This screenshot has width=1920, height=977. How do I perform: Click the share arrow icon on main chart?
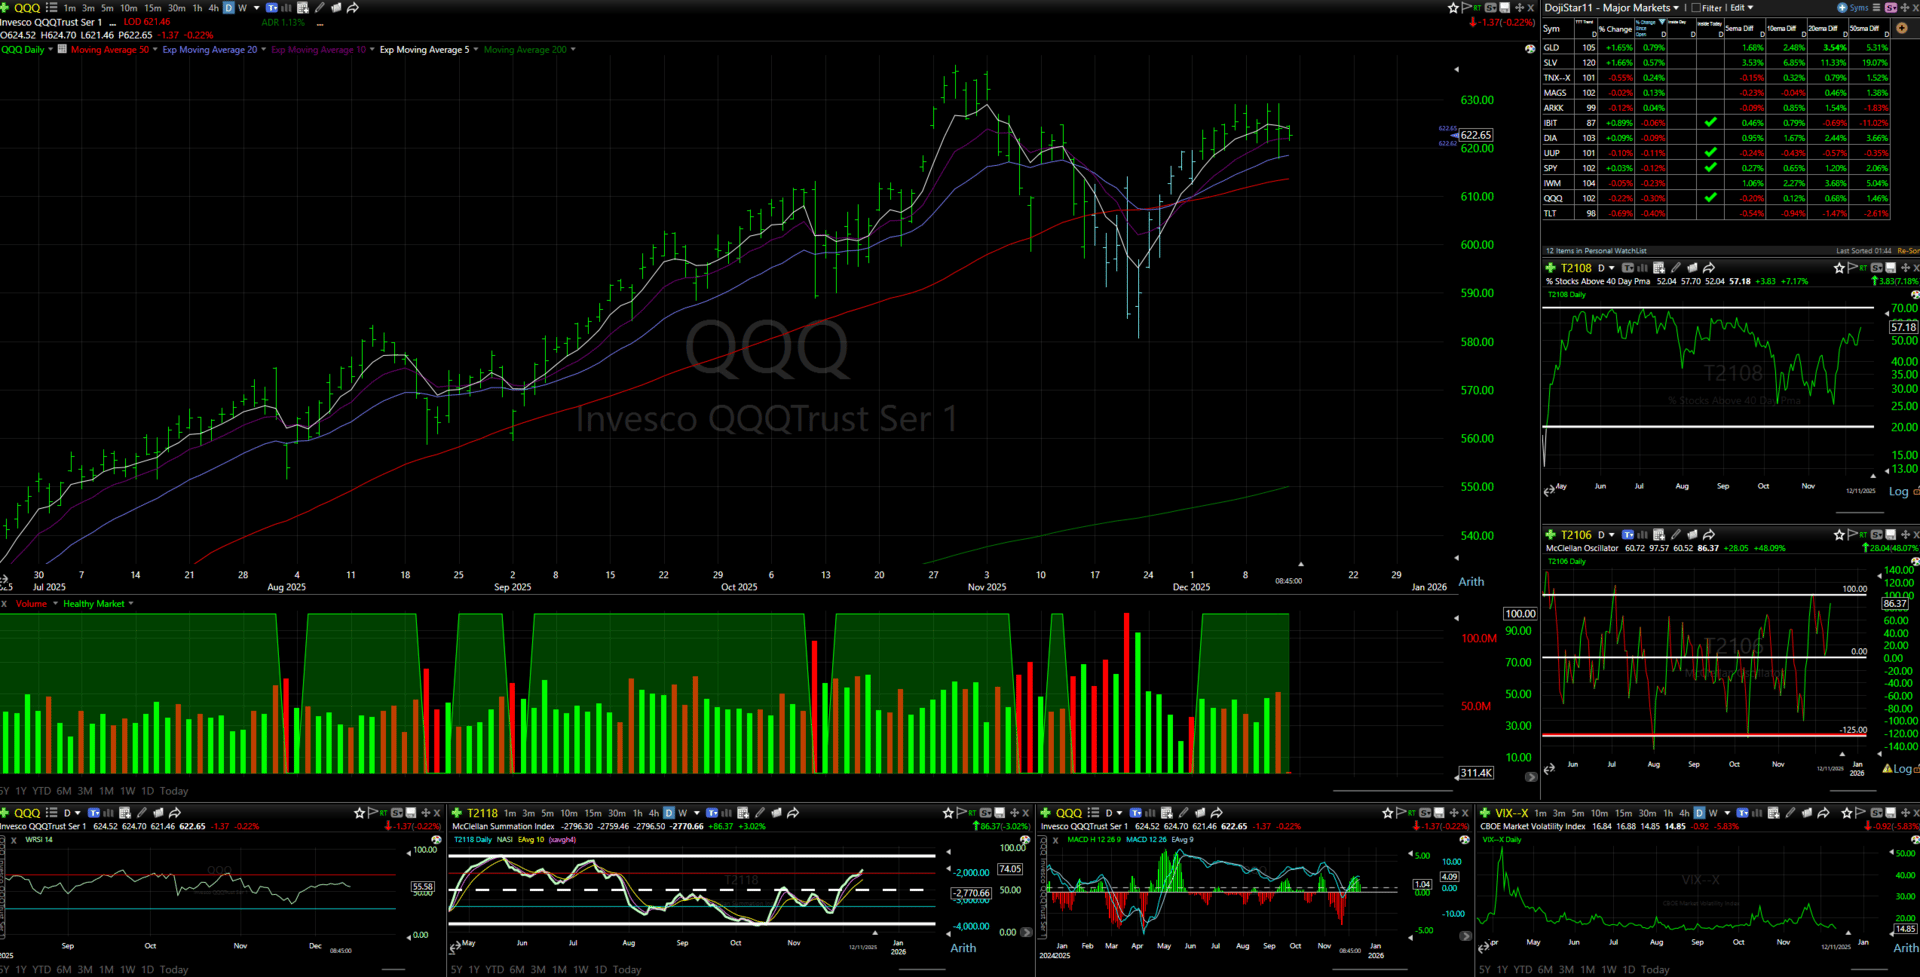(353, 8)
